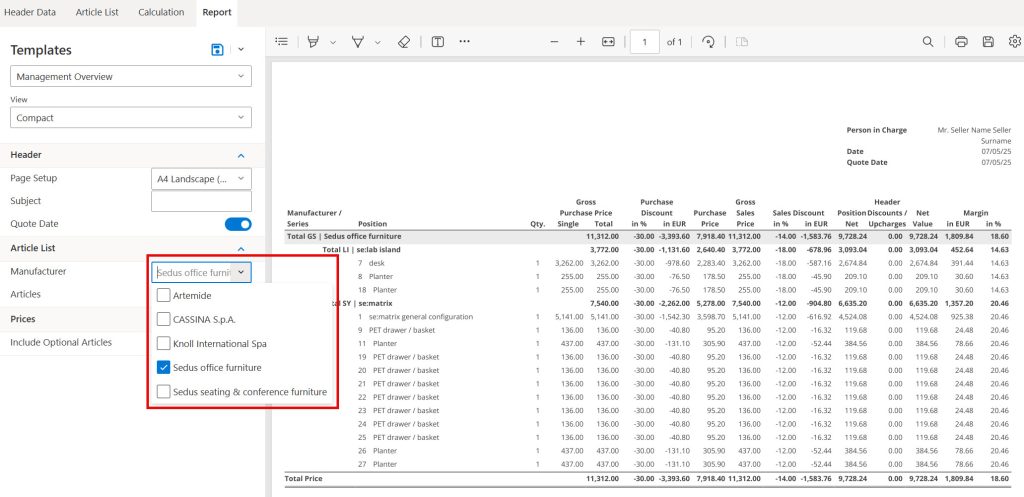This screenshot has width=1024, height=497.
Task: Open the print report icon
Action: 961,42
